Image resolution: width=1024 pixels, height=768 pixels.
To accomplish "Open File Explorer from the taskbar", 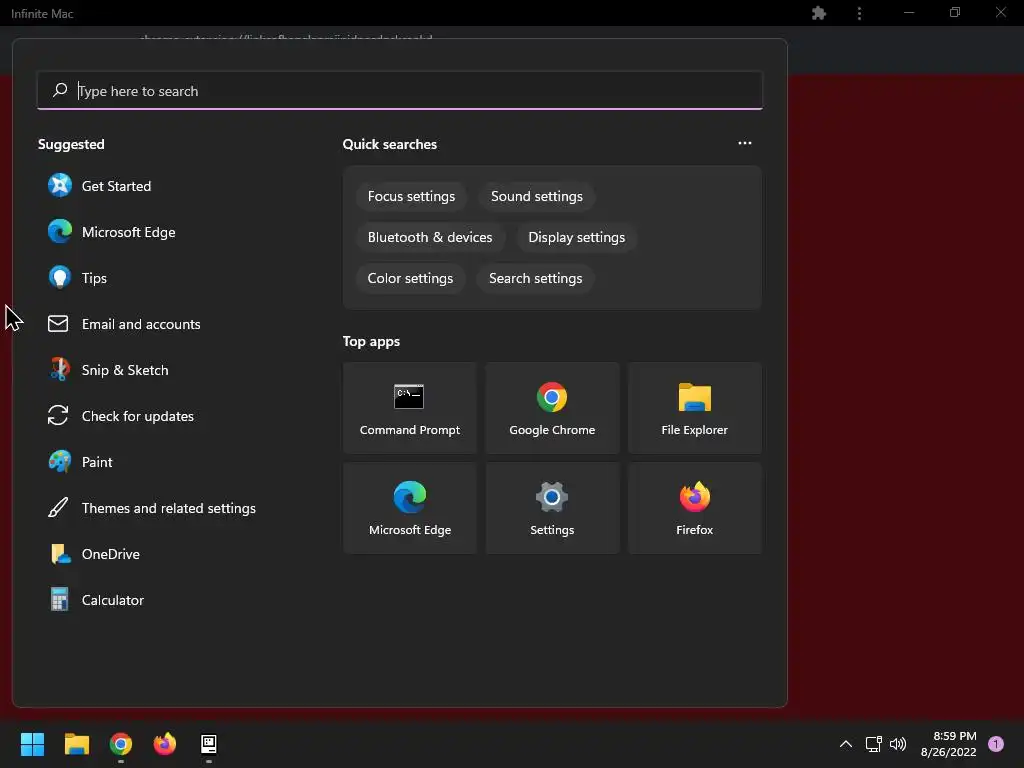I will tap(76, 744).
